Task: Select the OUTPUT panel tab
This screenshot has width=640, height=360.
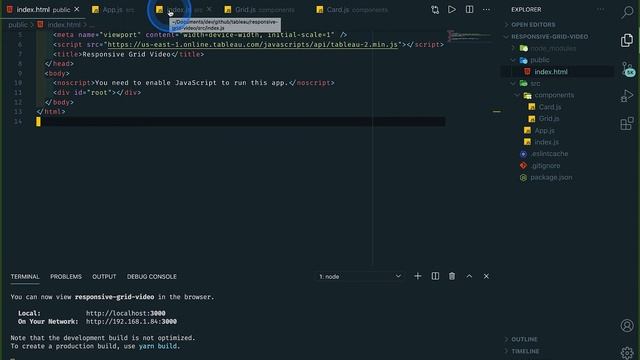Action: pyautogui.click(x=104, y=276)
